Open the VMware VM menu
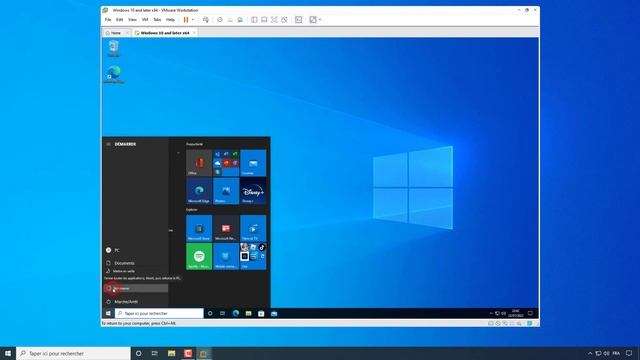 click(x=145, y=20)
